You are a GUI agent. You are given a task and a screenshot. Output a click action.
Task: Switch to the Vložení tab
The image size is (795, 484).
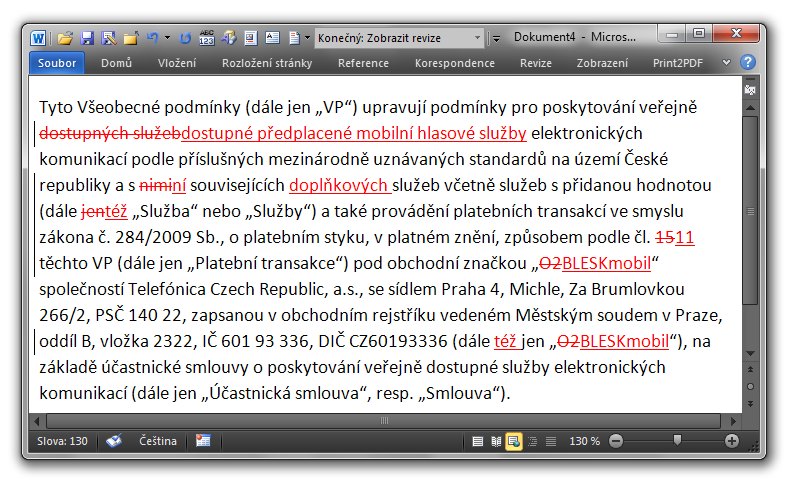tap(176, 63)
